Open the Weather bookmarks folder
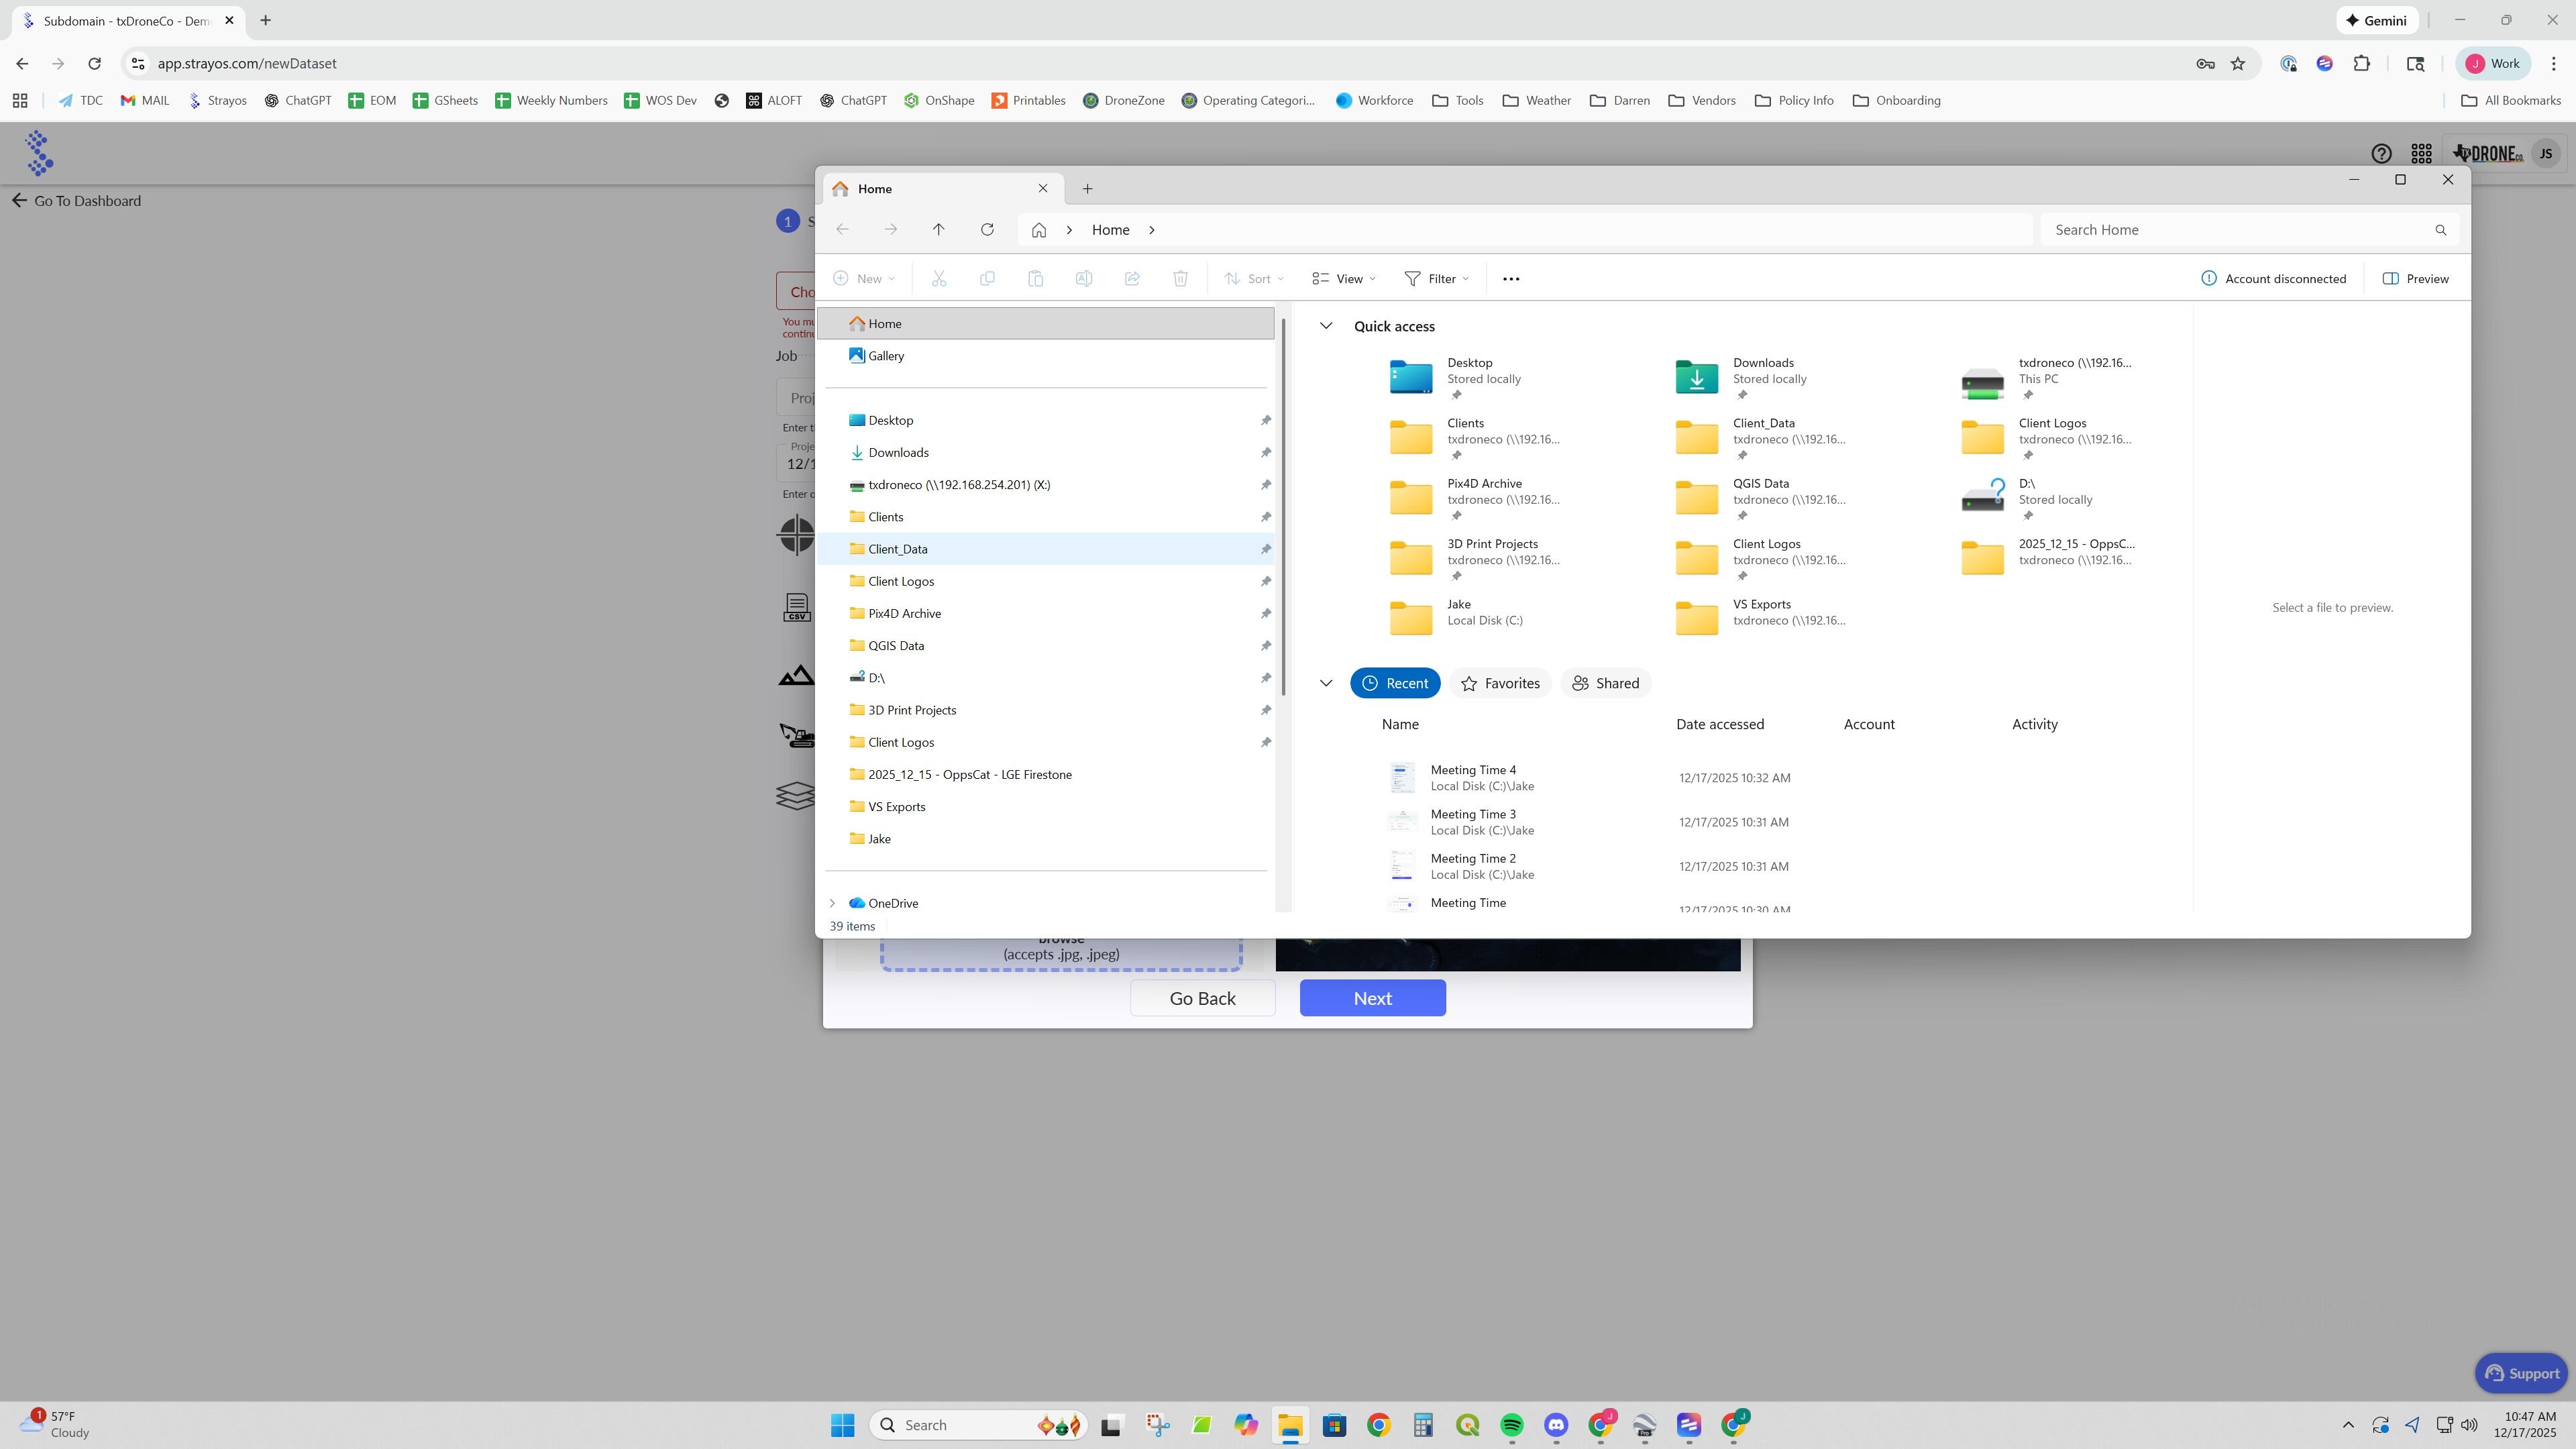The height and width of the screenshot is (1449, 2576). click(1537, 101)
